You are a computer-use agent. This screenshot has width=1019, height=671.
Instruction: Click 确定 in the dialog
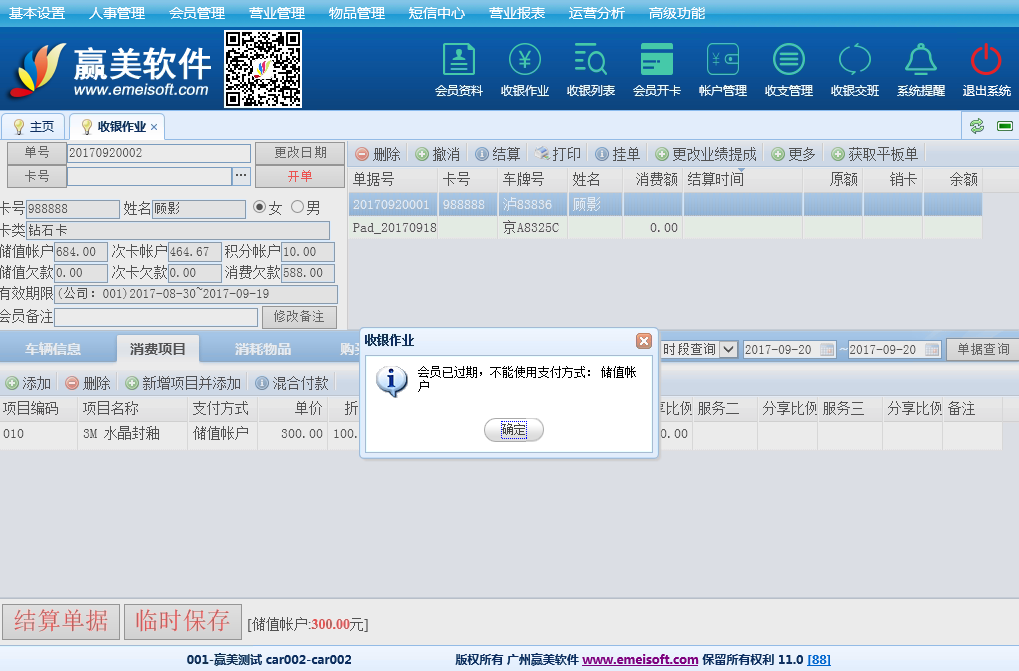click(x=514, y=429)
